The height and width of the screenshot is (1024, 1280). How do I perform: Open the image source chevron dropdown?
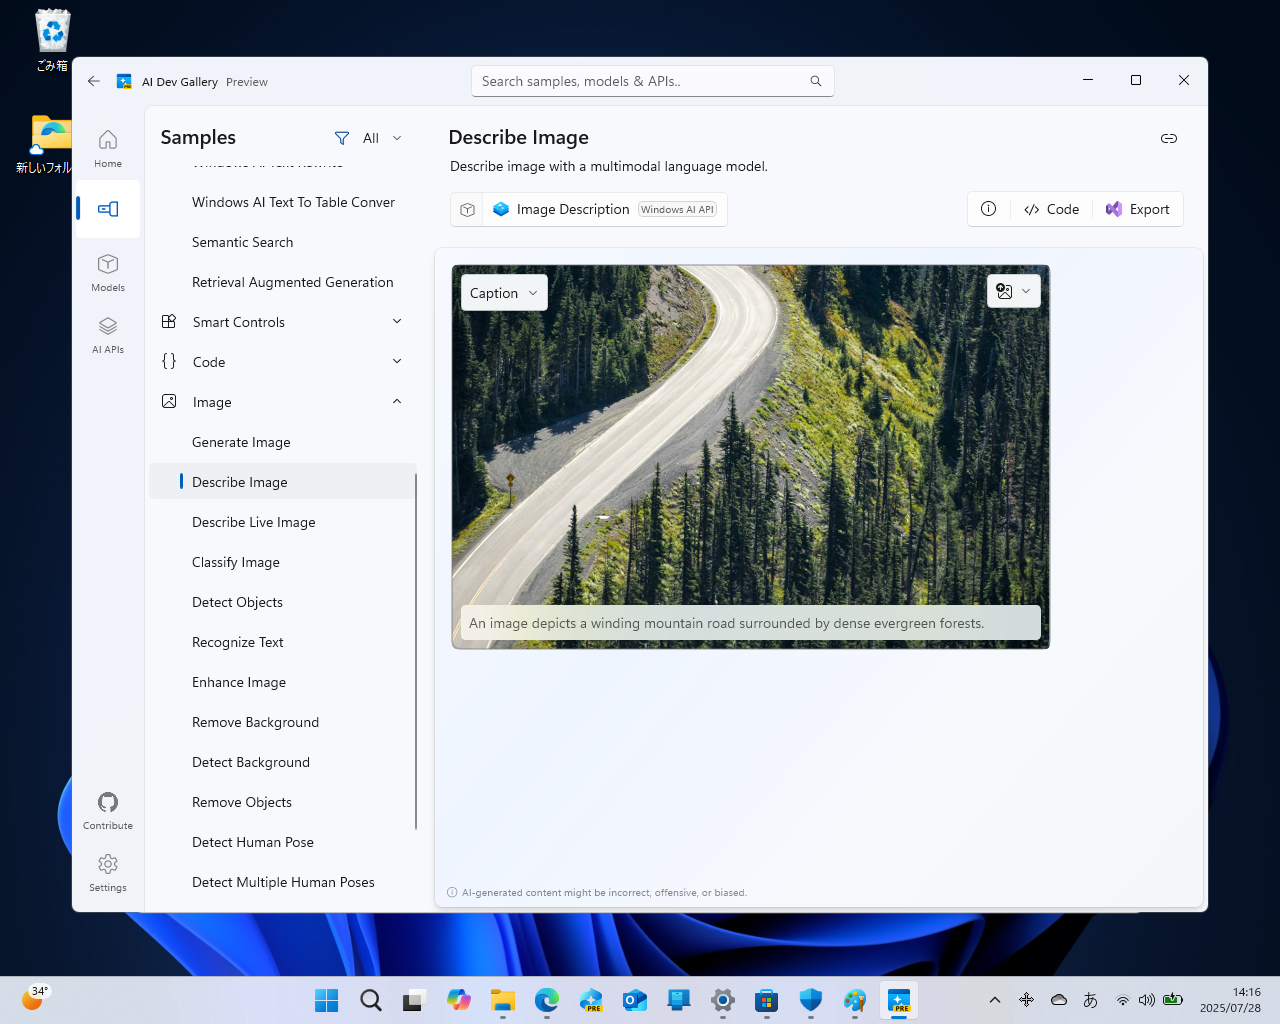1025,291
